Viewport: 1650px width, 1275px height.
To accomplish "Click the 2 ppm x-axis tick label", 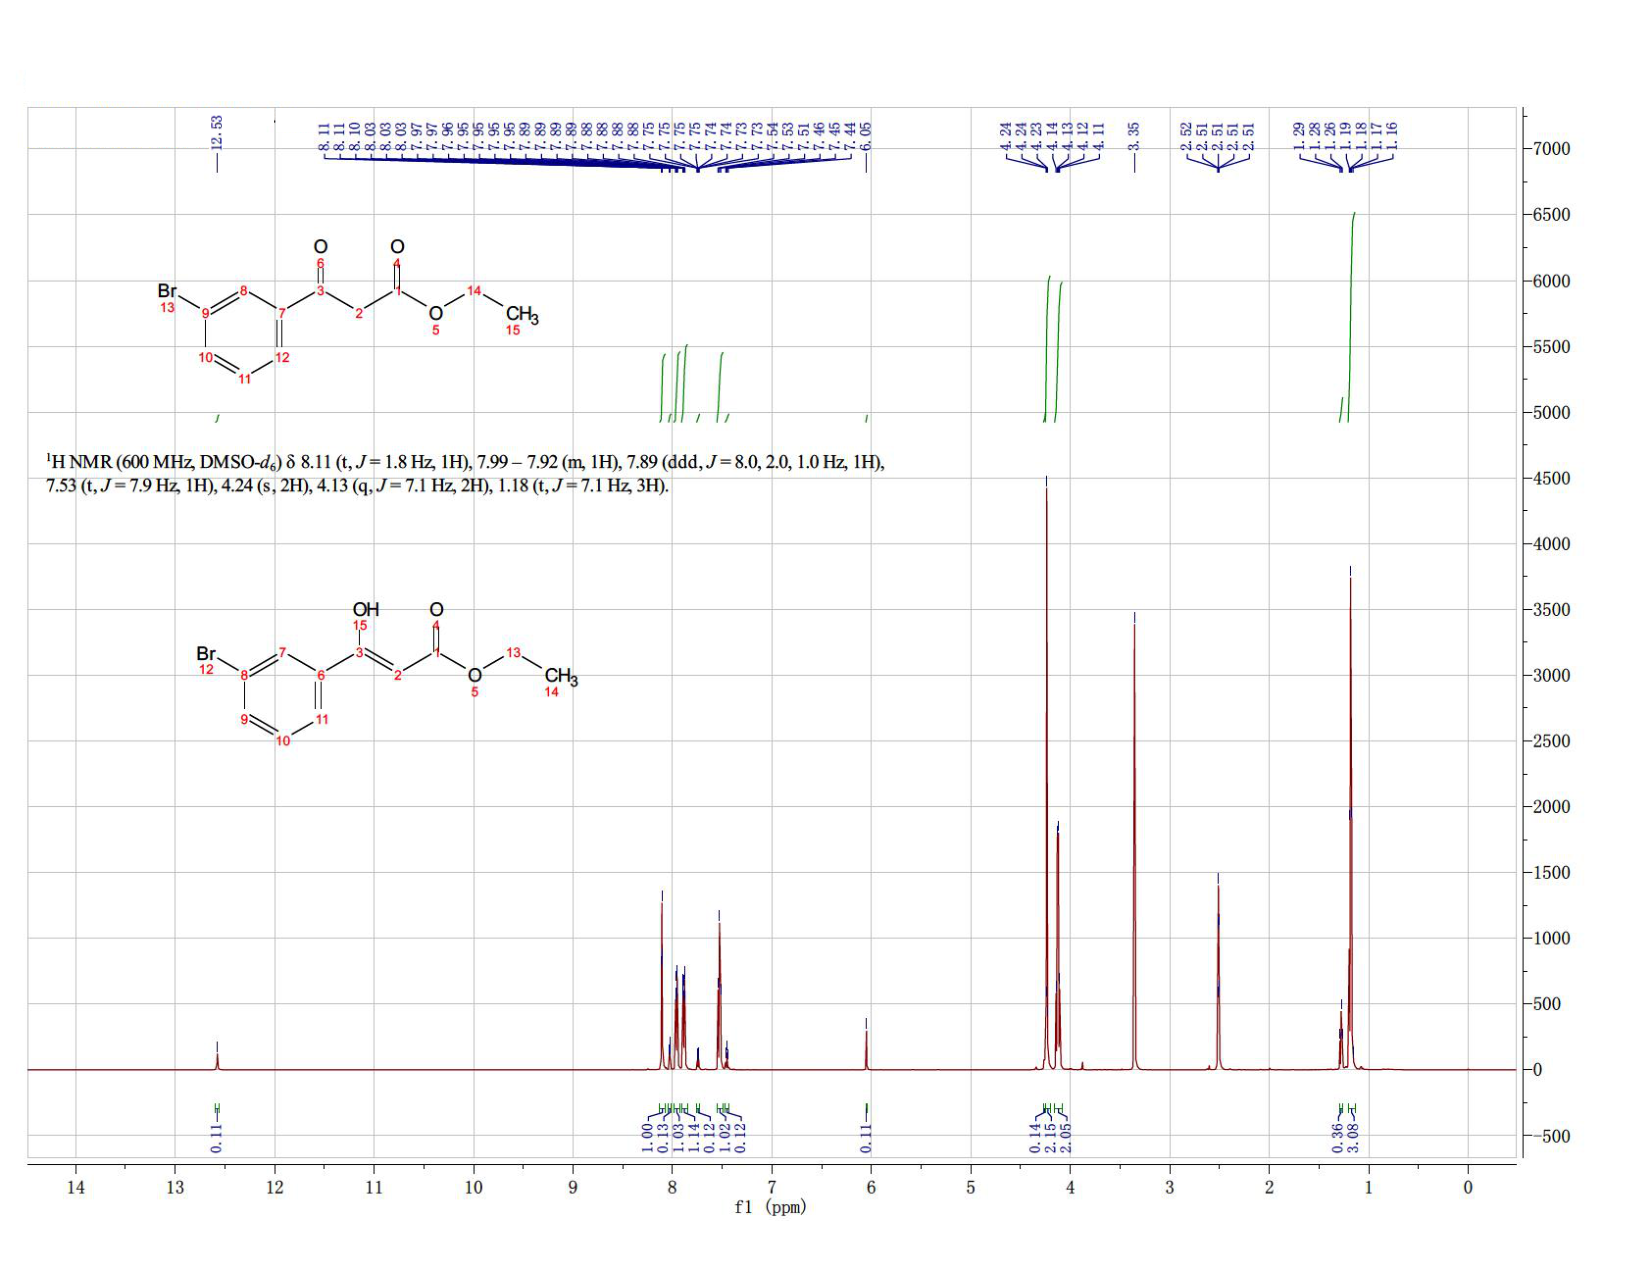I will tap(1269, 1187).
